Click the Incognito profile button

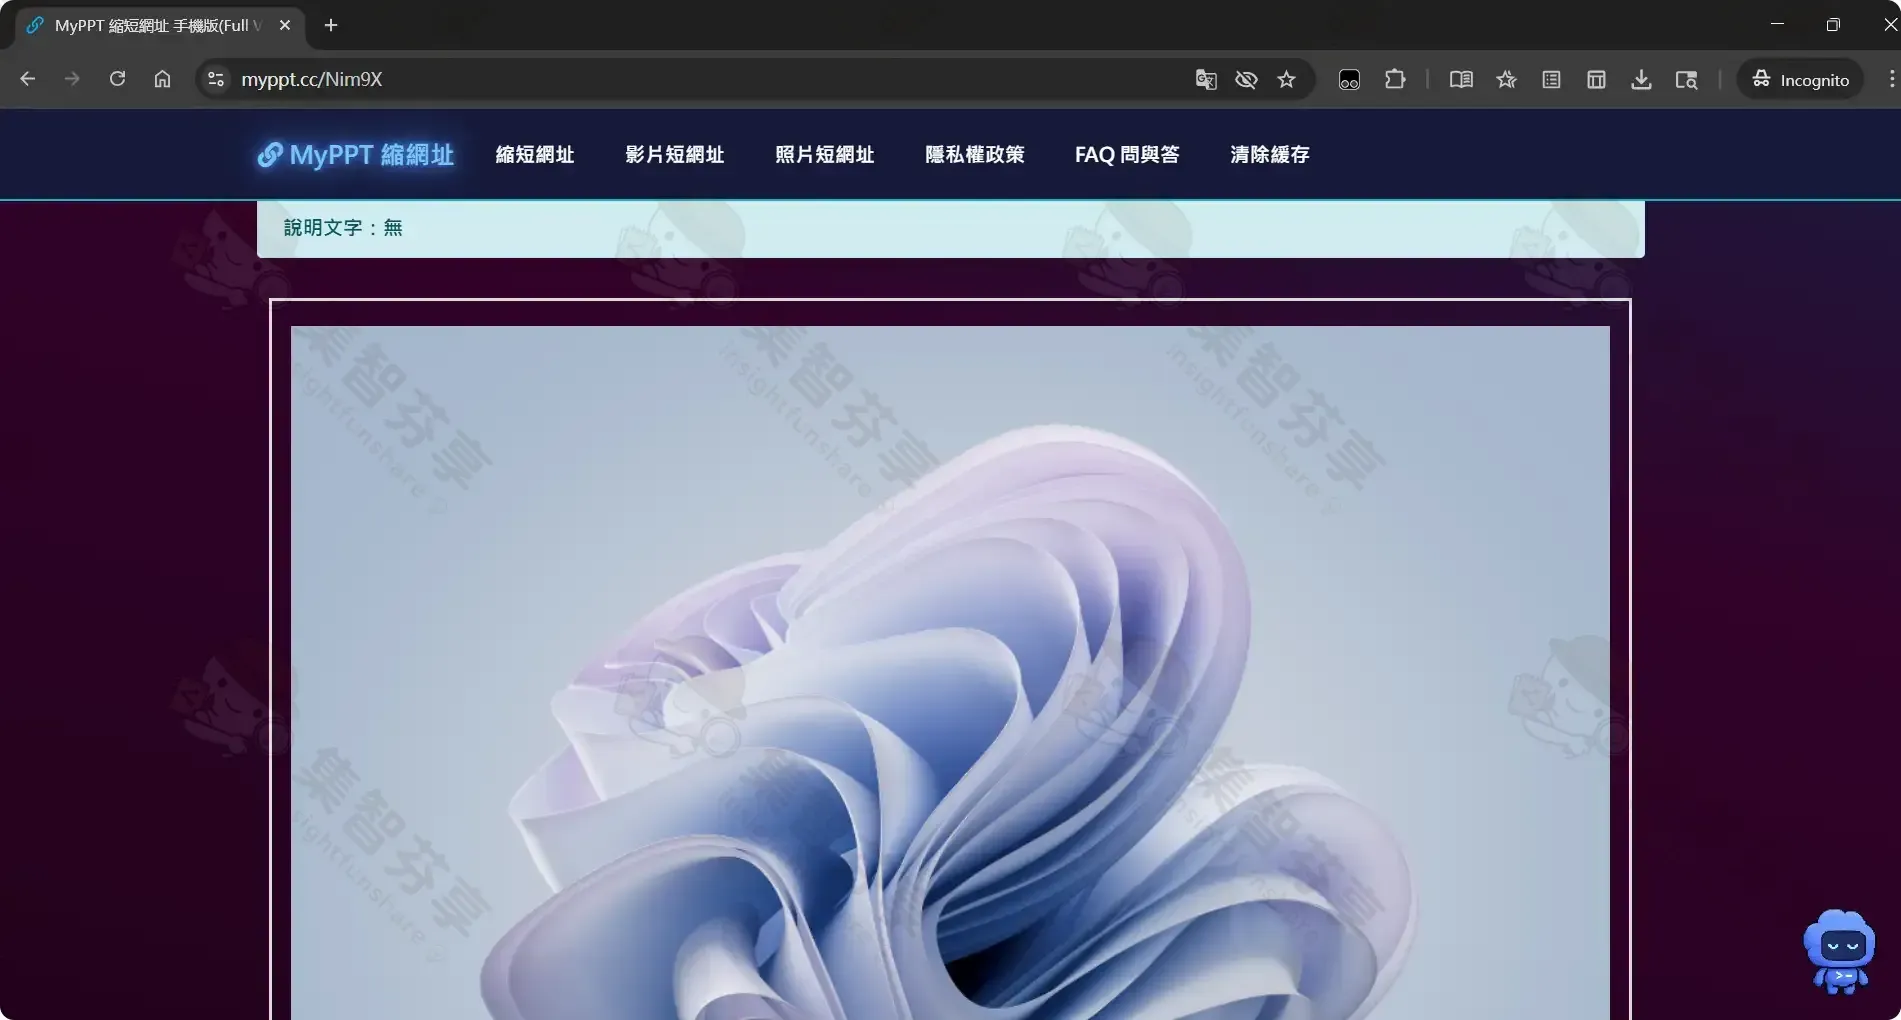pos(1801,79)
